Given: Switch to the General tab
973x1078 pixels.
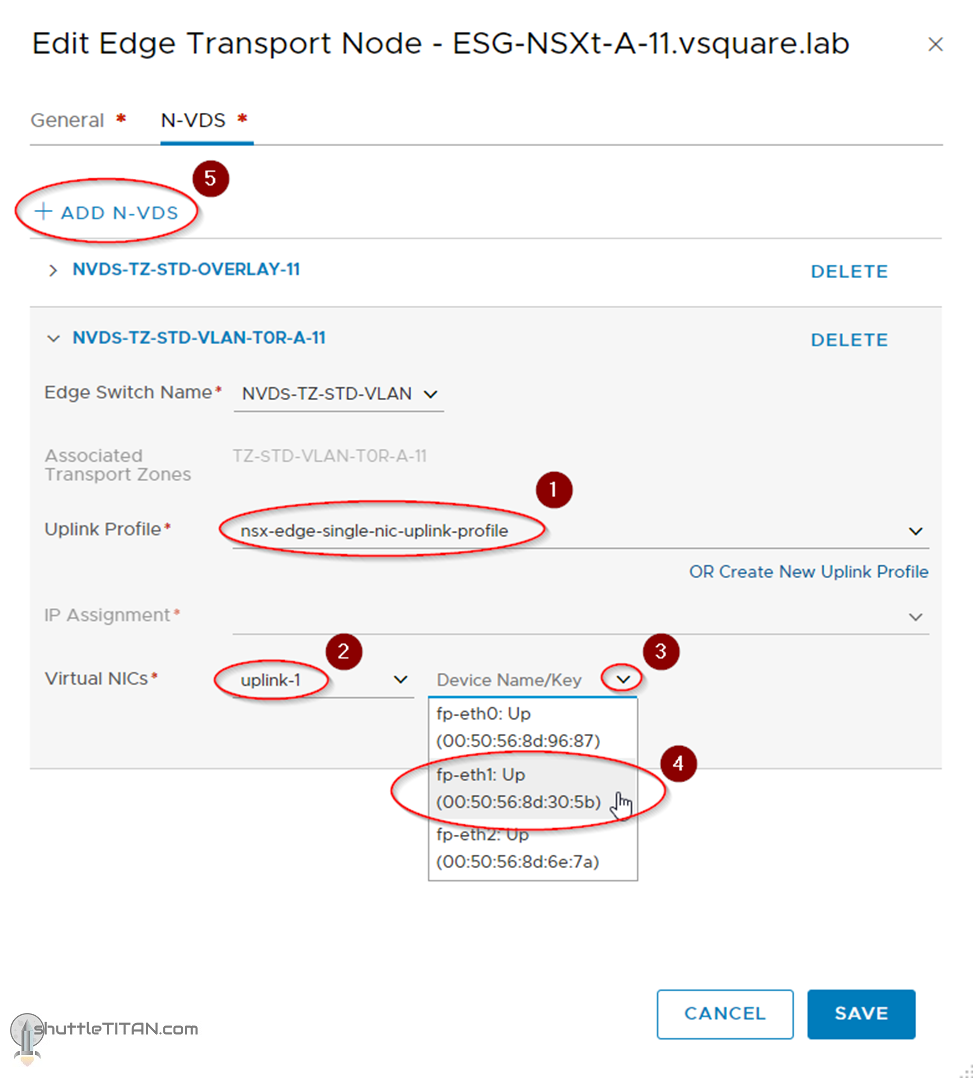Looking at the screenshot, I should (x=68, y=120).
